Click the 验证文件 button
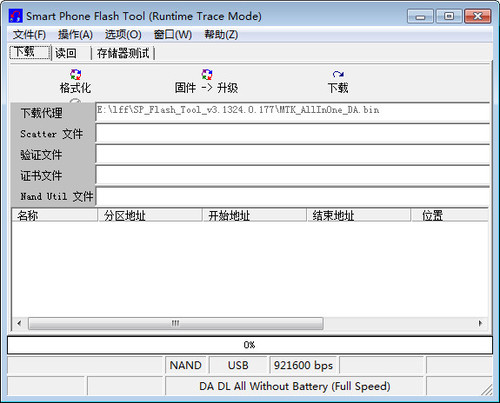500x403 pixels. click(53, 155)
